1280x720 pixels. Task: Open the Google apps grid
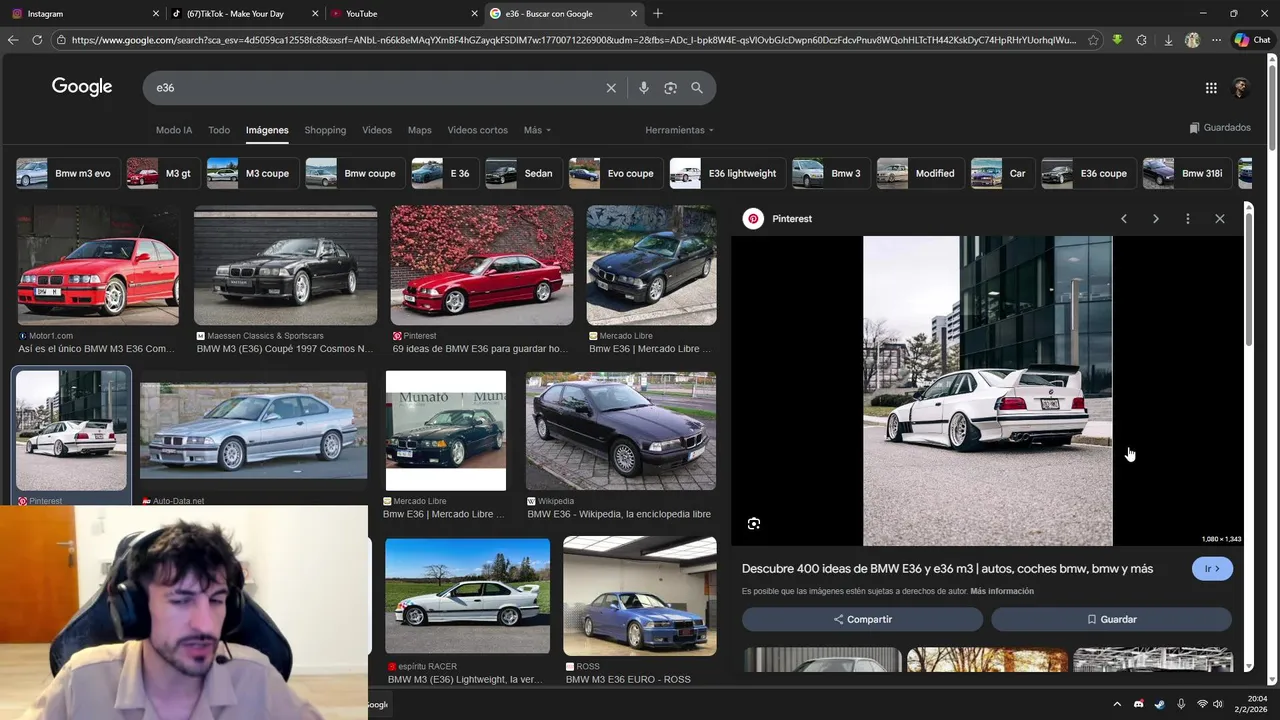[1211, 88]
